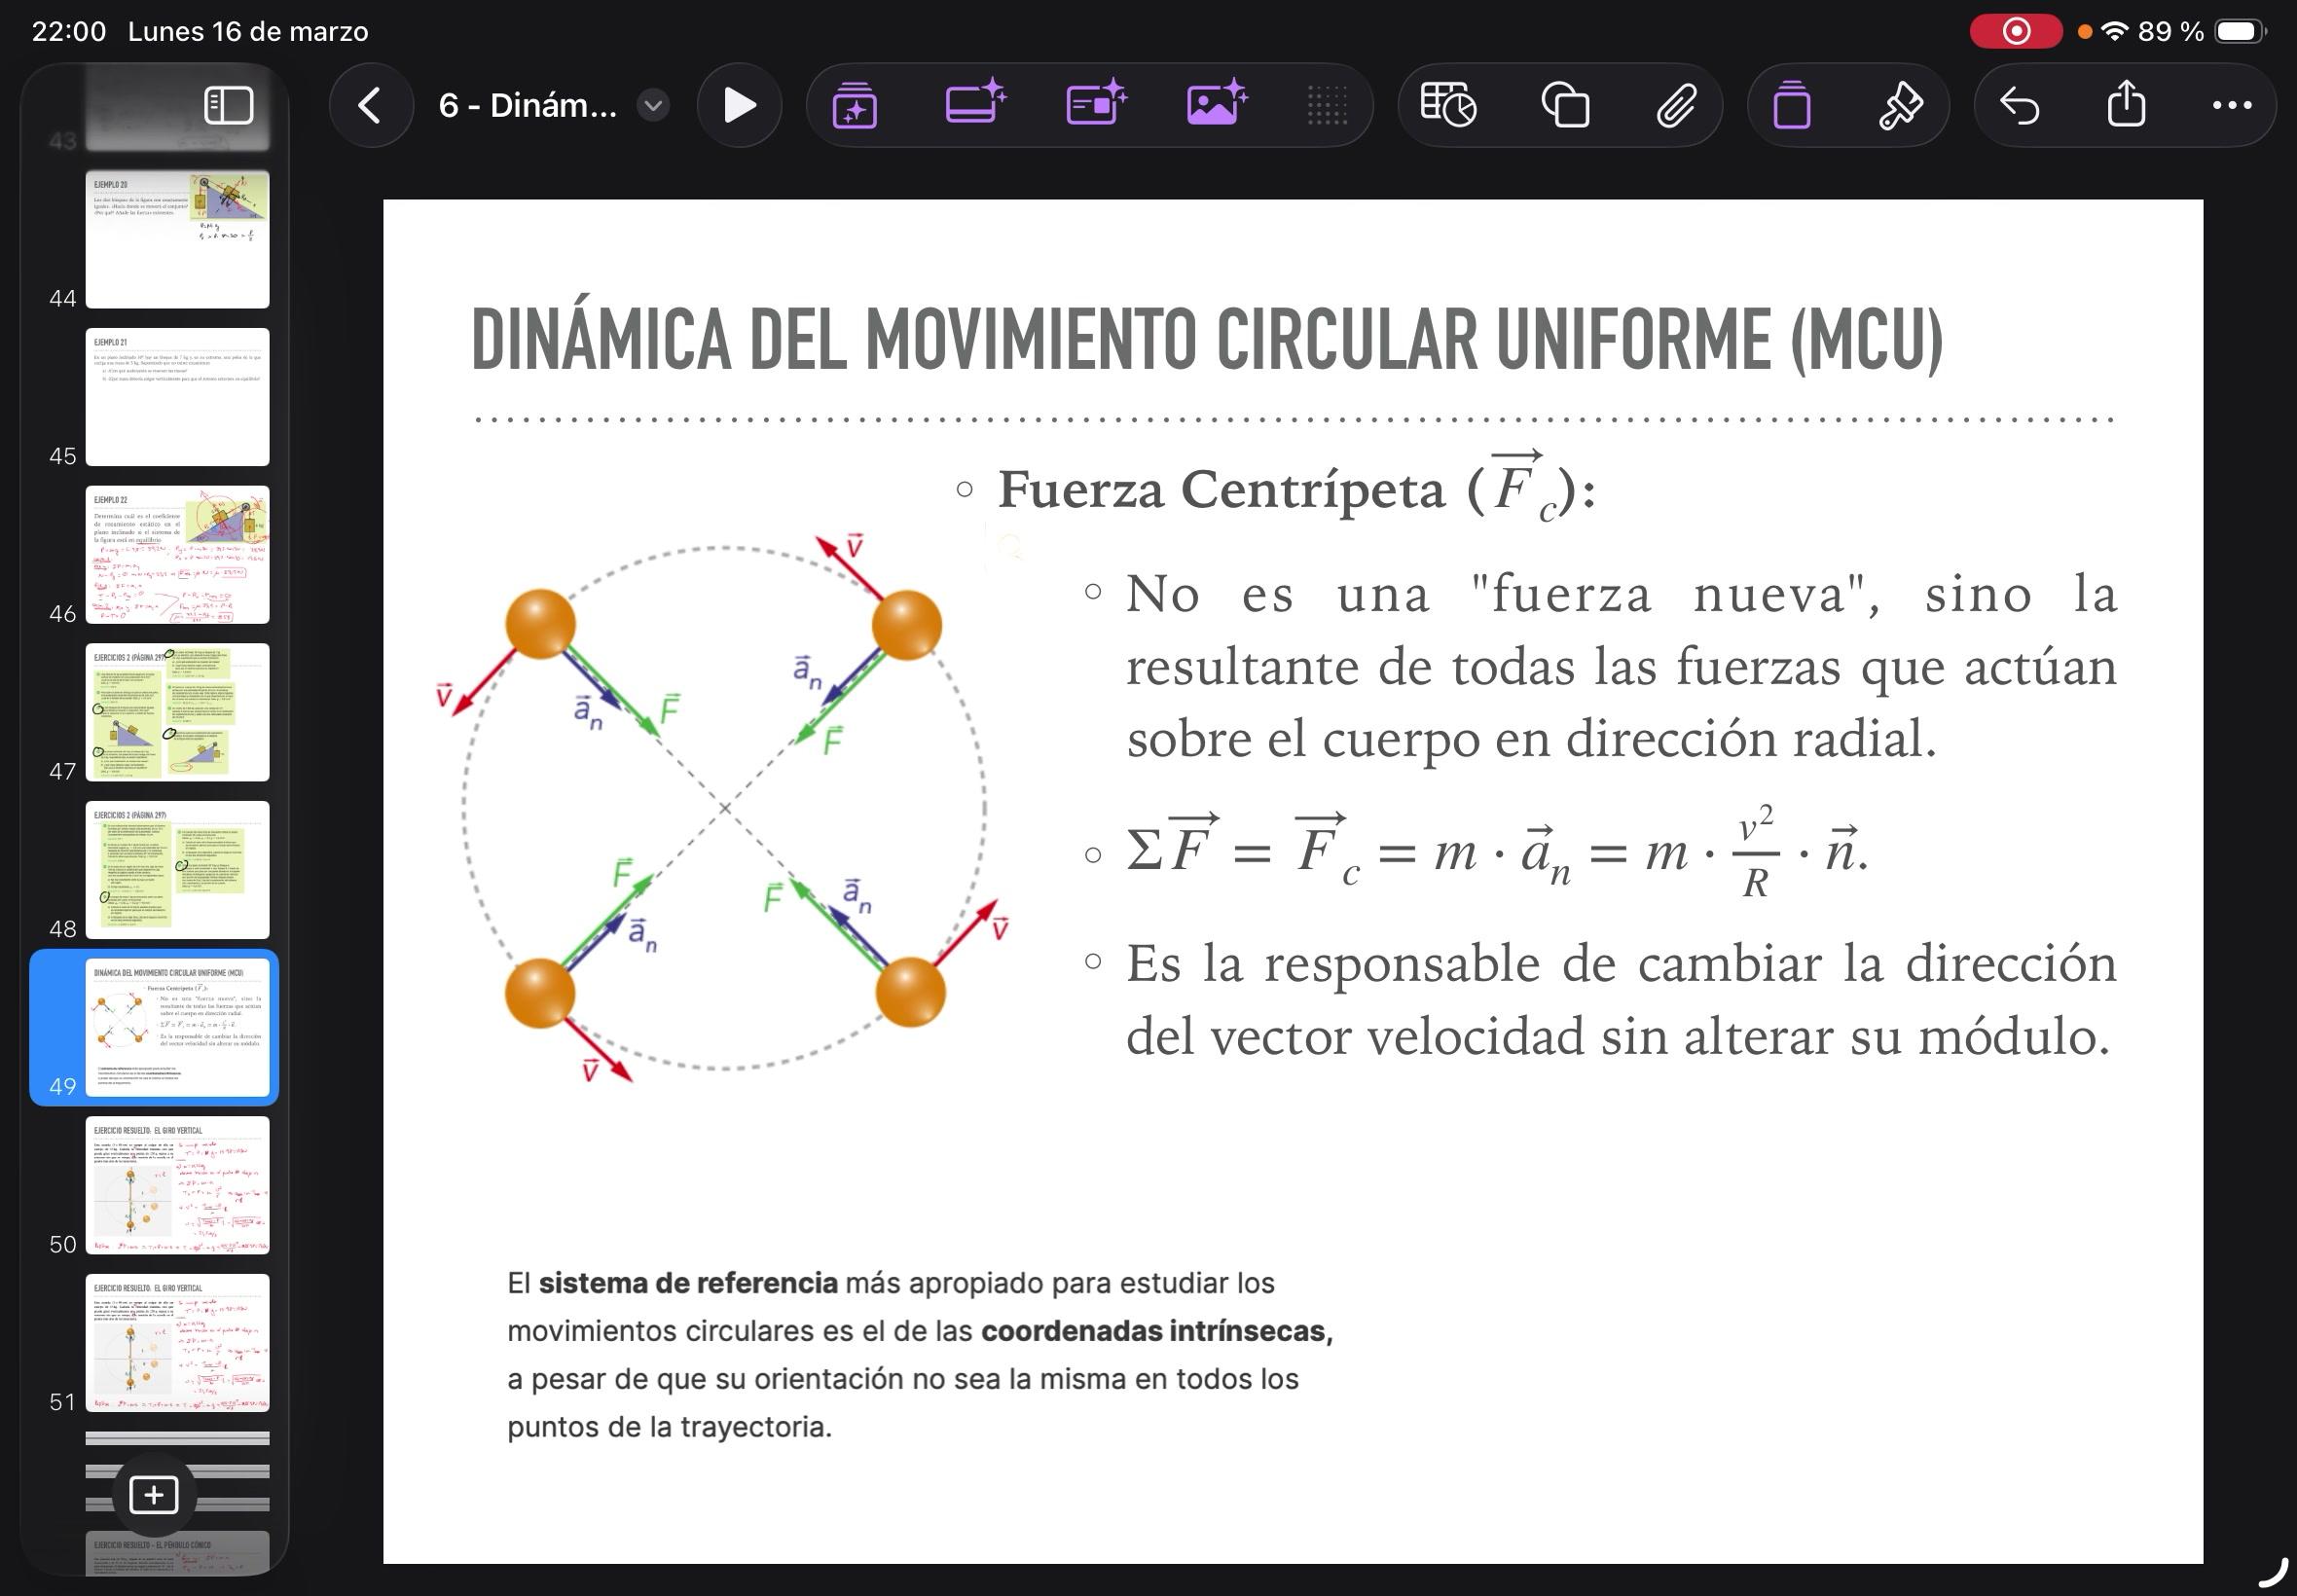Expand the document title dropdown chevron
Image resolution: width=2297 pixels, height=1596 pixels.
coord(653,105)
